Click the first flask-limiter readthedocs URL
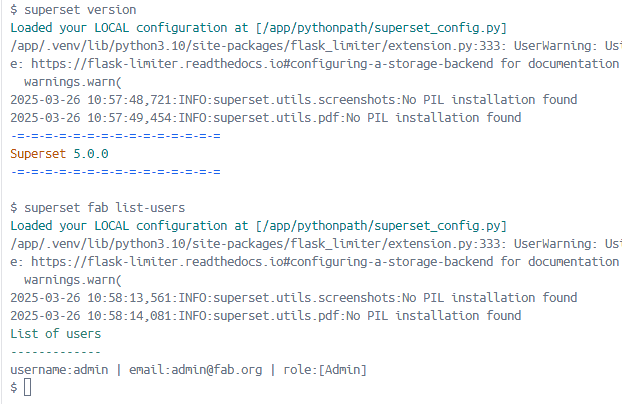 point(262,63)
